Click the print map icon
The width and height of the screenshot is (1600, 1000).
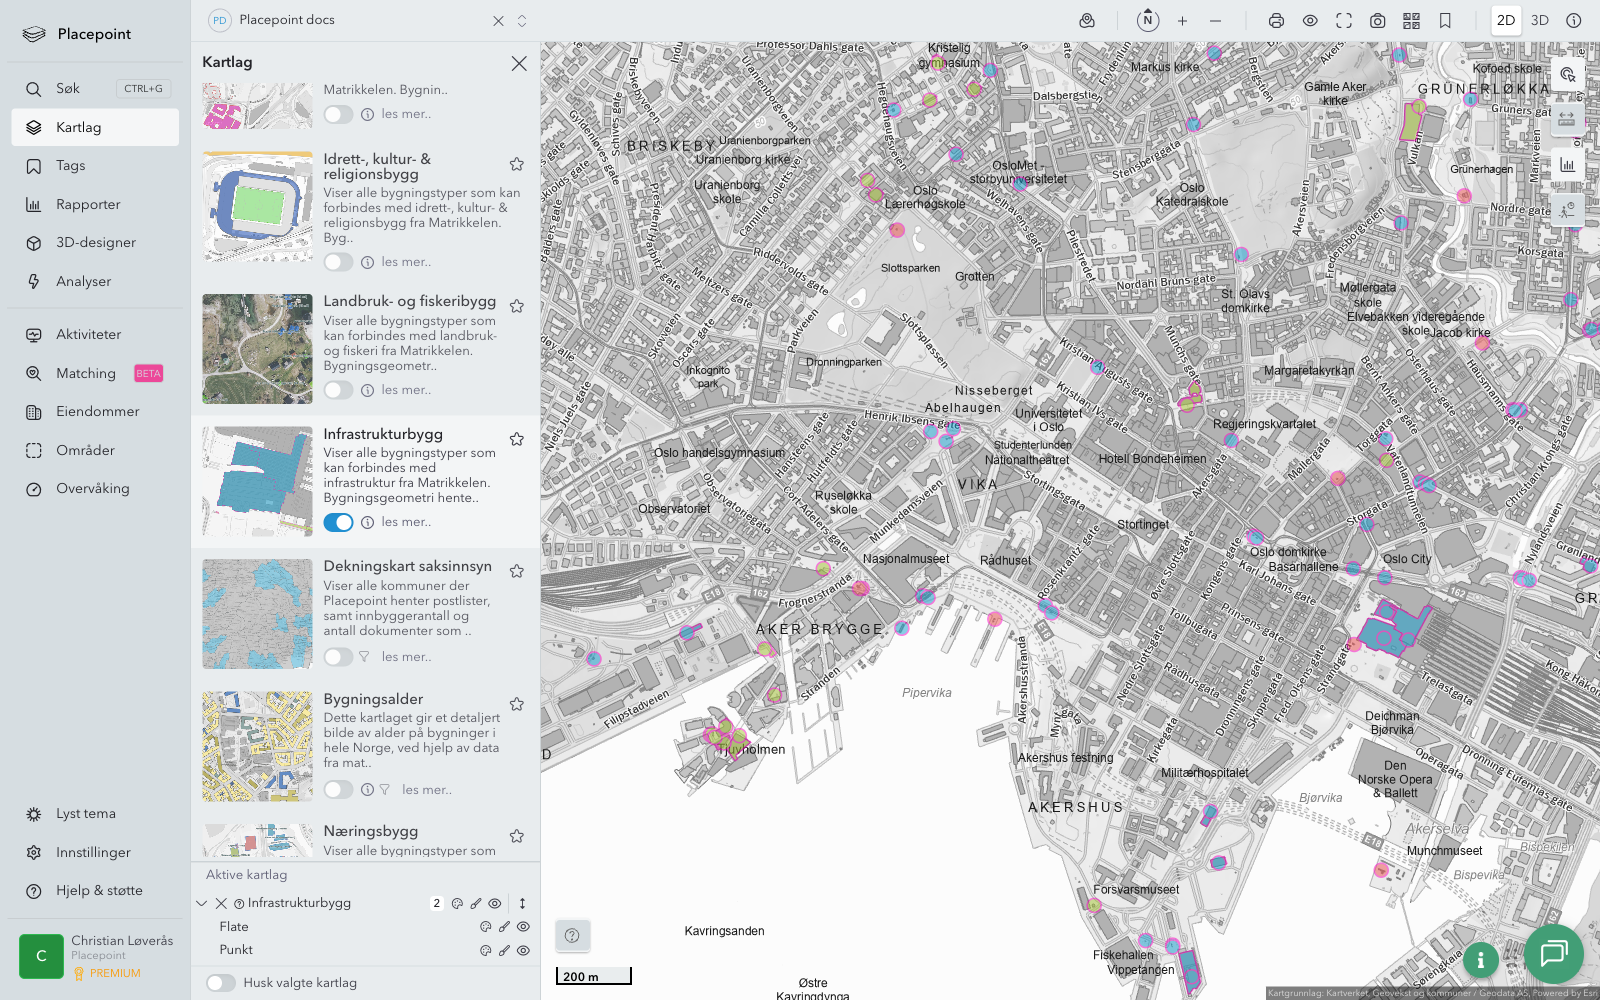click(1276, 21)
